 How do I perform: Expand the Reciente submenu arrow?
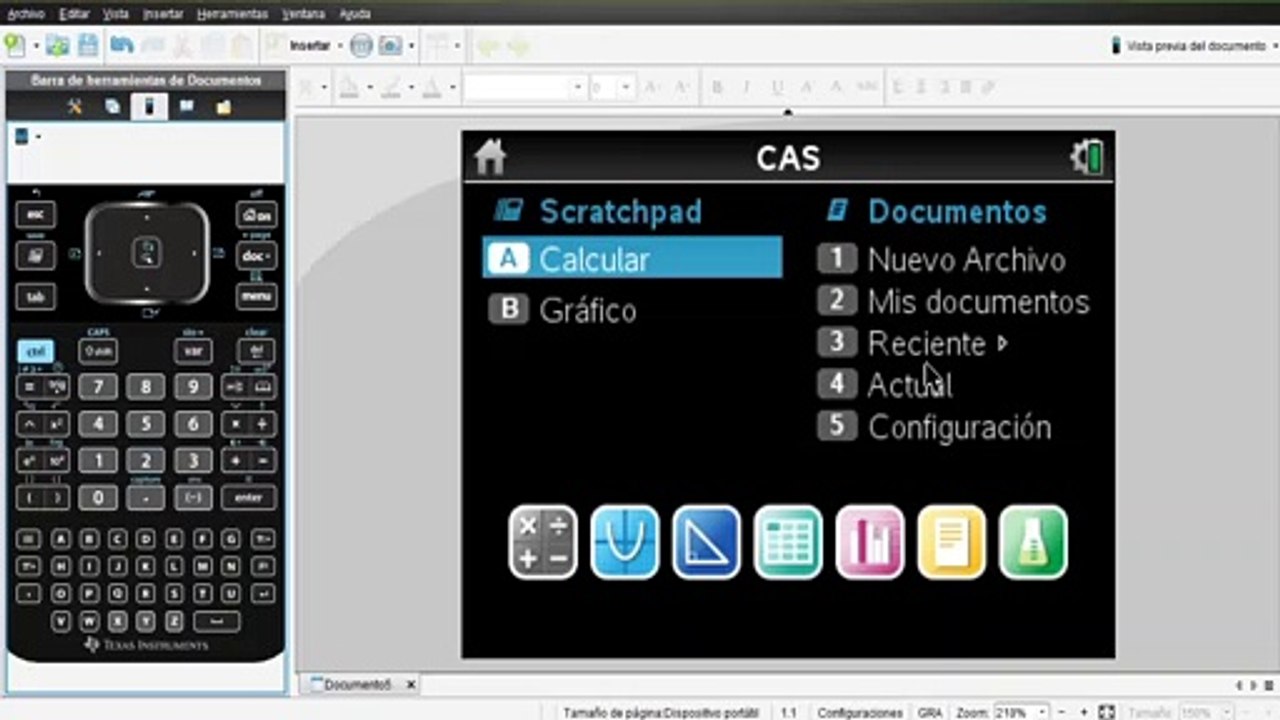tap(1003, 344)
